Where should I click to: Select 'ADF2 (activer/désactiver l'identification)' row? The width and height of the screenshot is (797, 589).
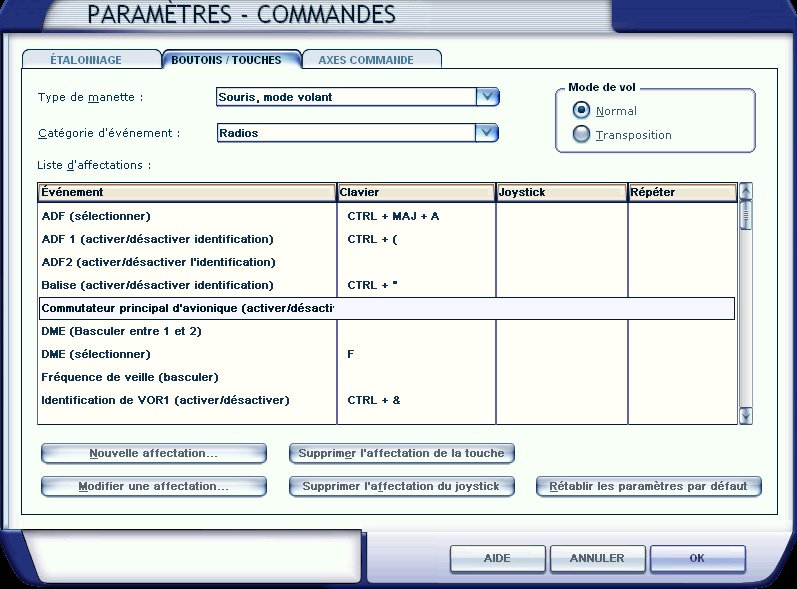pyautogui.click(x=387, y=262)
